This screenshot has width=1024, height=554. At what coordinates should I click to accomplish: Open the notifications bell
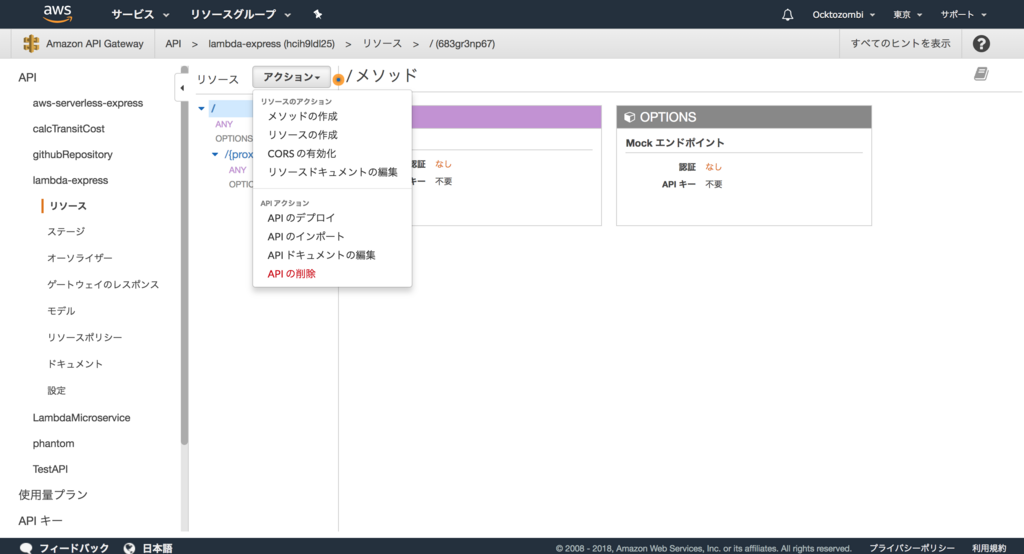click(788, 14)
